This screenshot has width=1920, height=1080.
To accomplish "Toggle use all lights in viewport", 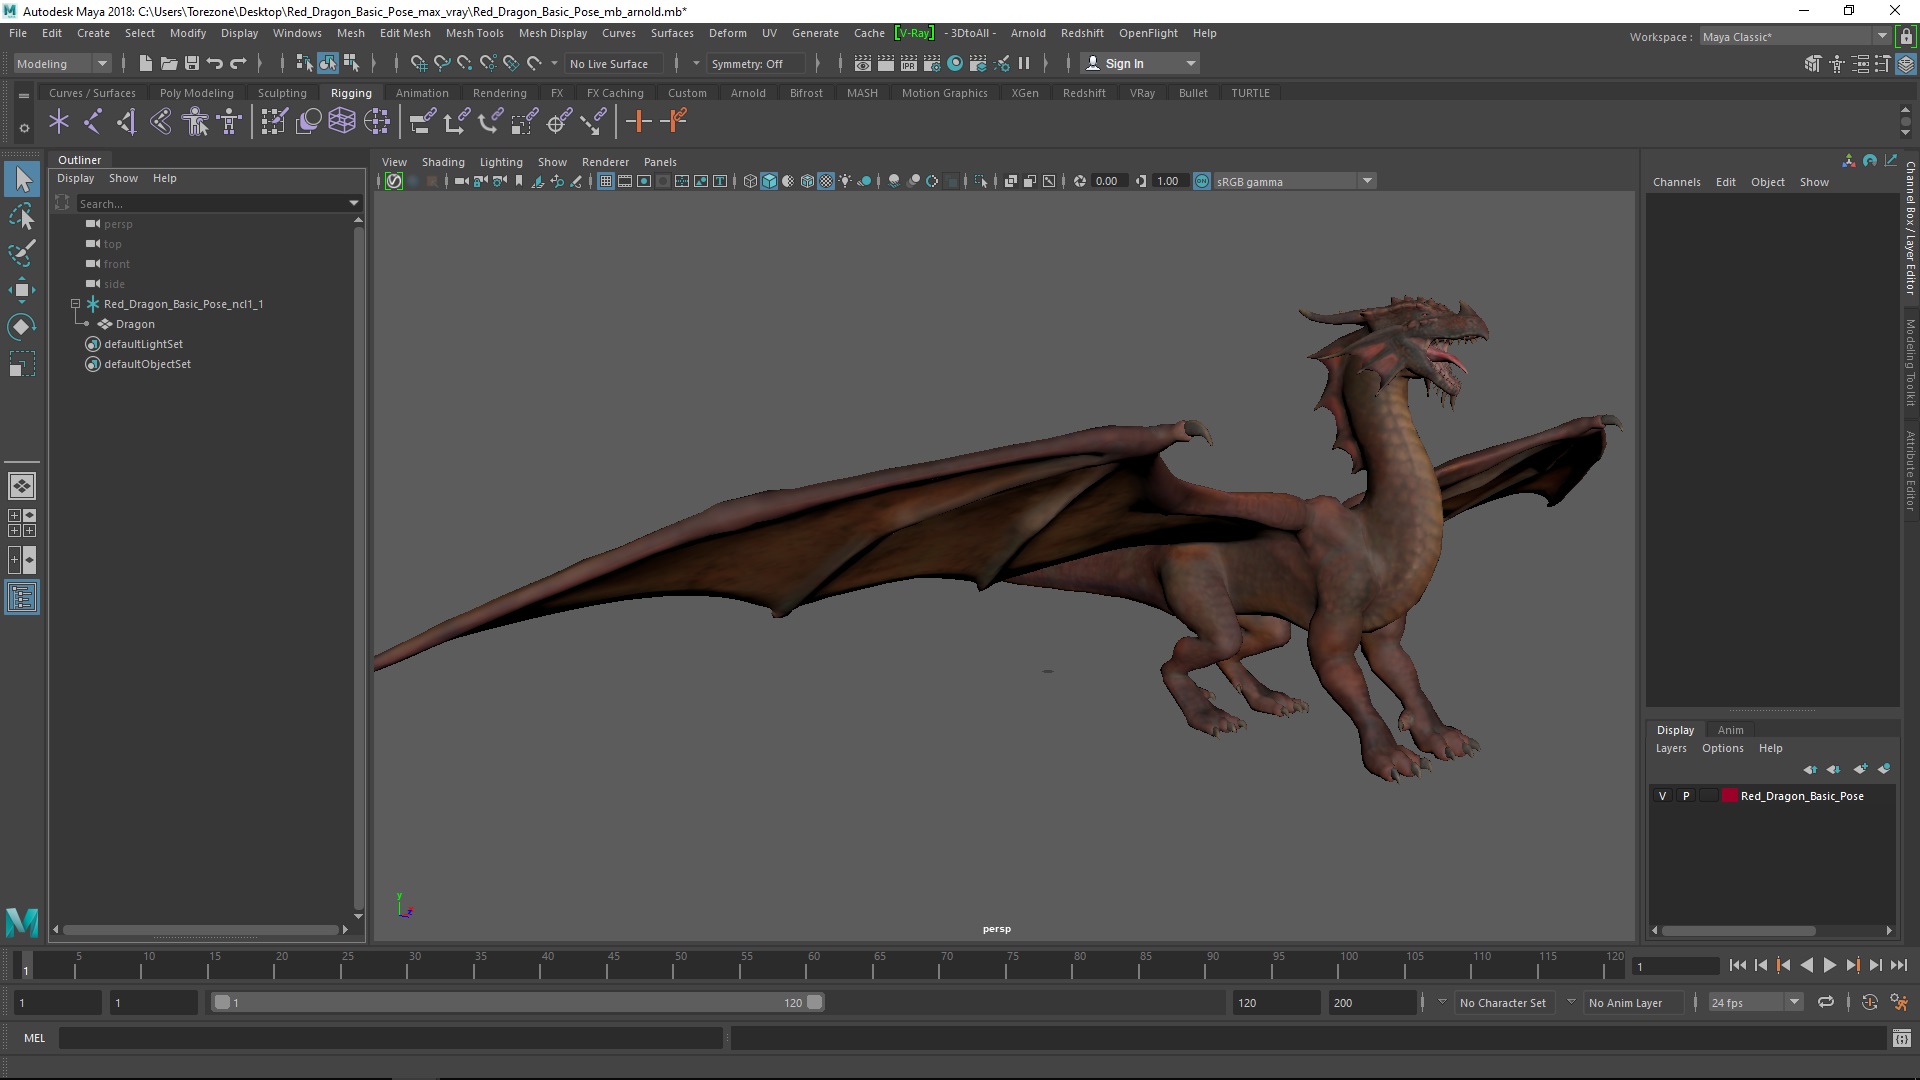I will (x=845, y=181).
